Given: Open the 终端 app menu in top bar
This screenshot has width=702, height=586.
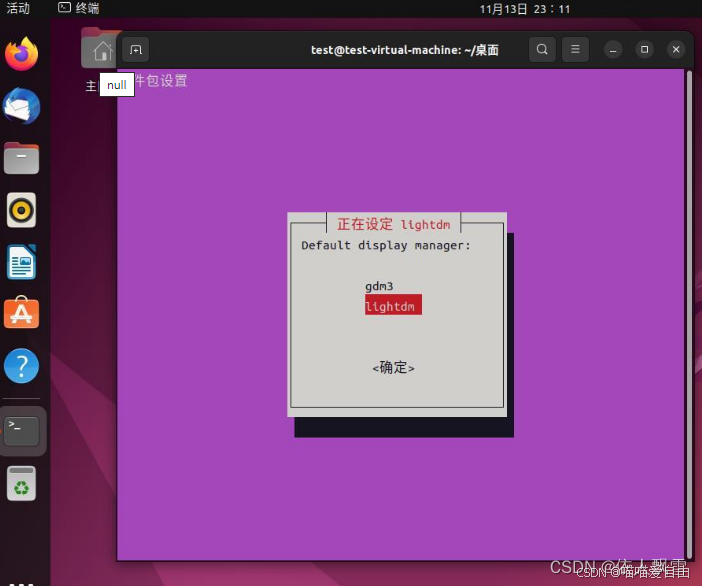Looking at the screenshot, I should [79, 9].
